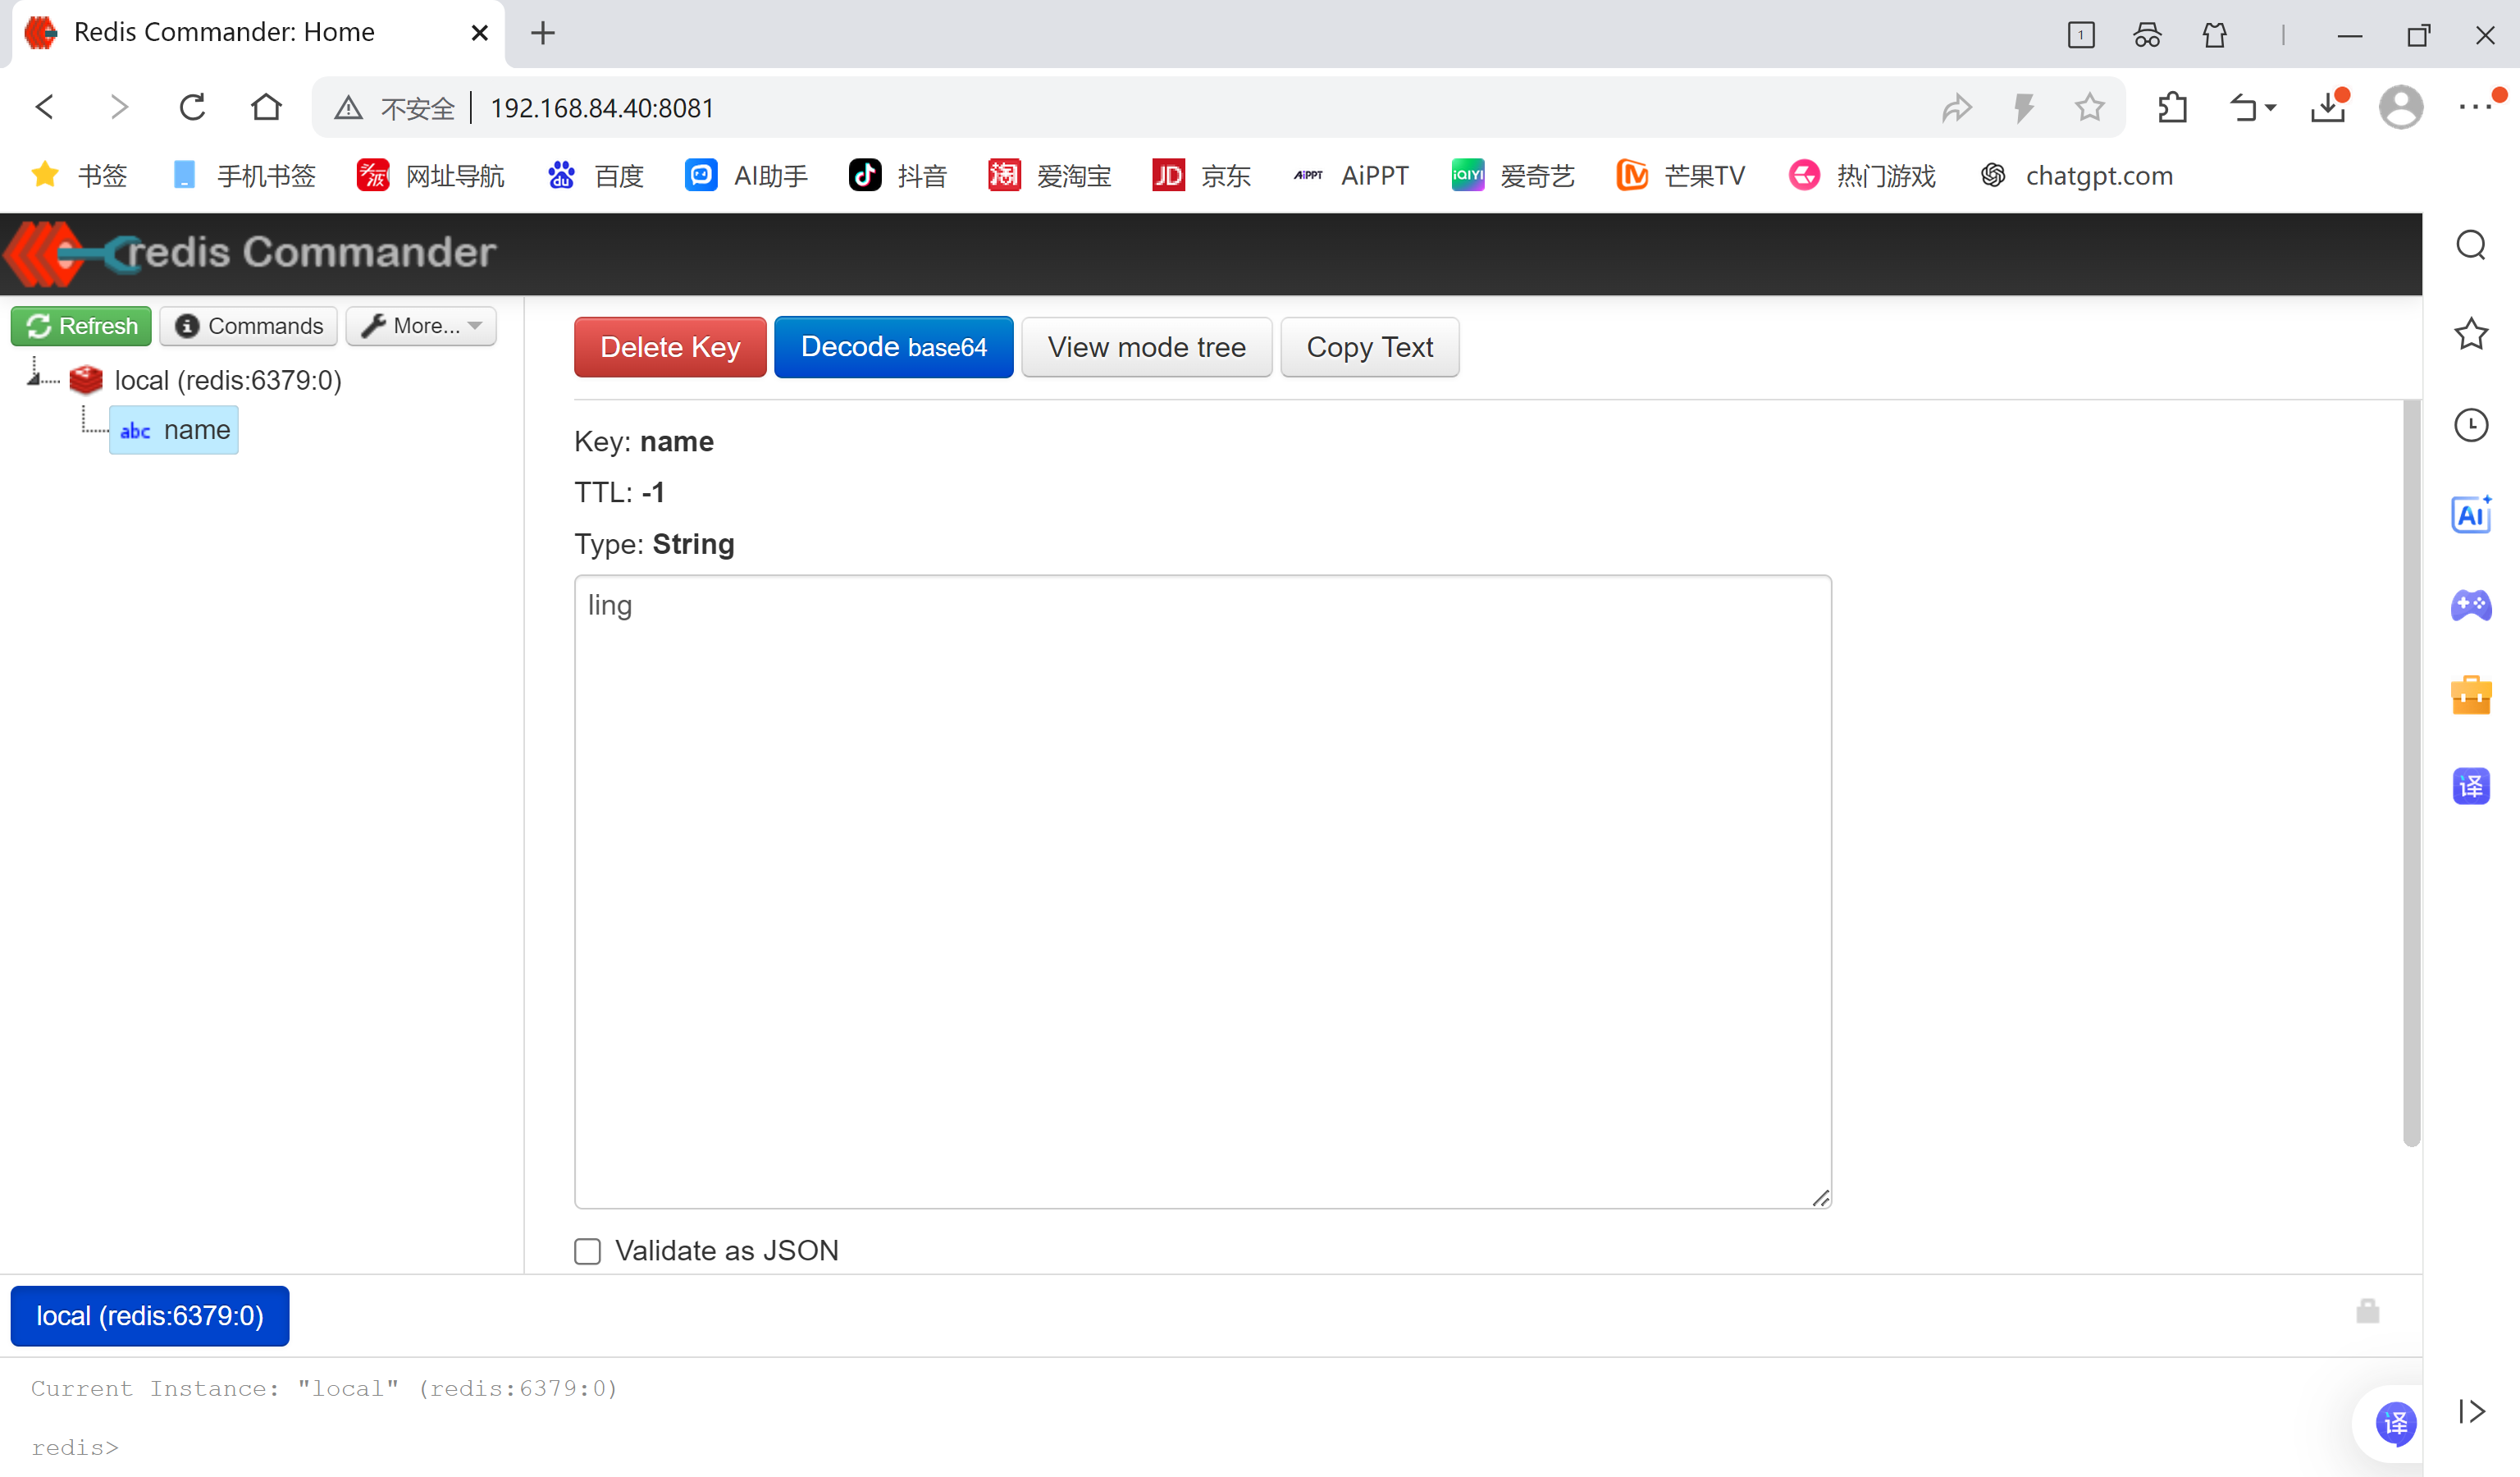Open the shirt skin icon in title bar
The width and height of the screenshot is (2520, 1477).
[2215, 36]
